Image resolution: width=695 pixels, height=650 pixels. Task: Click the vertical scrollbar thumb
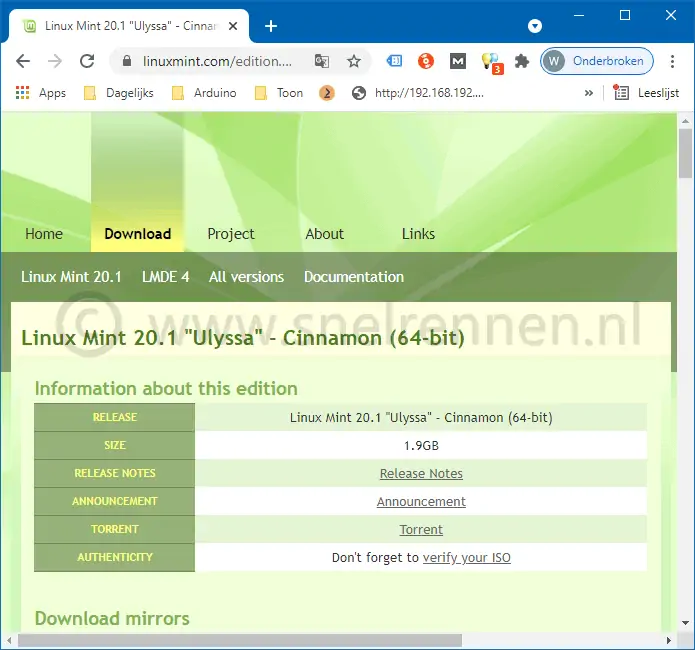pos(686,153)
